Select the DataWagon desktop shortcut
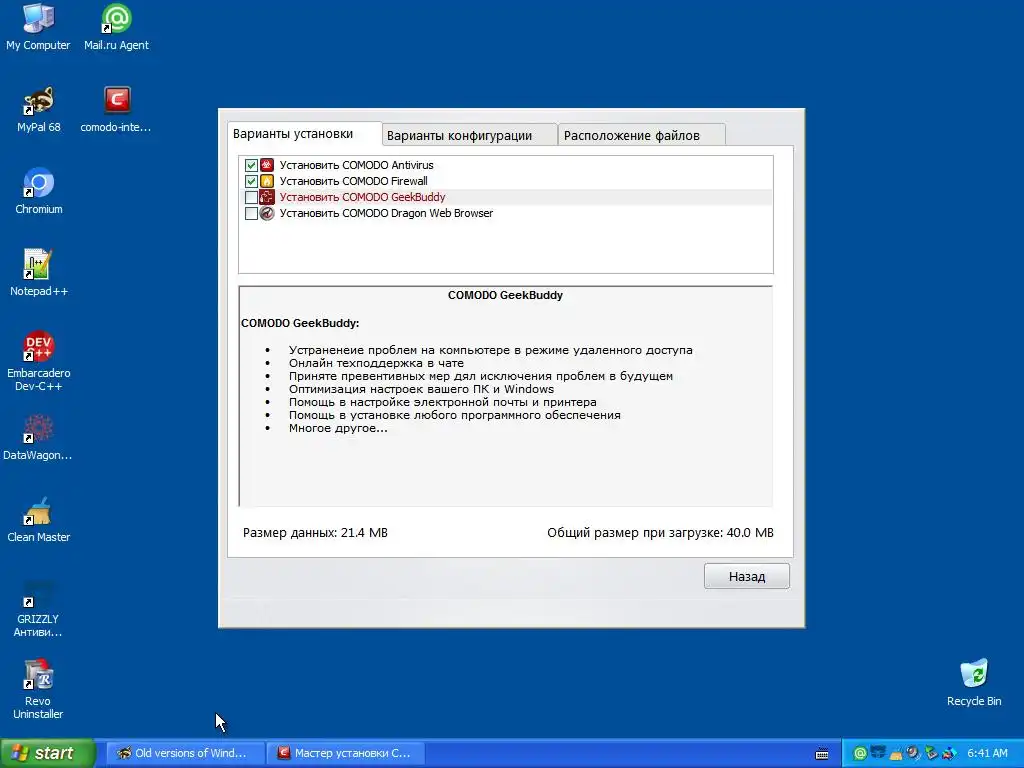 click(x=38, y=438)
